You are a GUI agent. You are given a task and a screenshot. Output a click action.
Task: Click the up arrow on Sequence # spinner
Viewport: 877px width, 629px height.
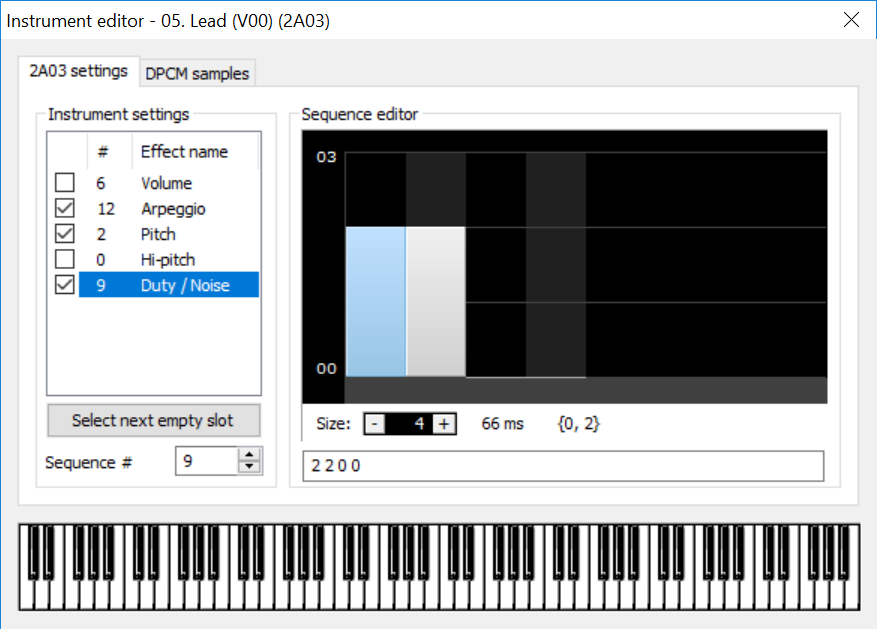pyautogui.click(x=249, y=455)
